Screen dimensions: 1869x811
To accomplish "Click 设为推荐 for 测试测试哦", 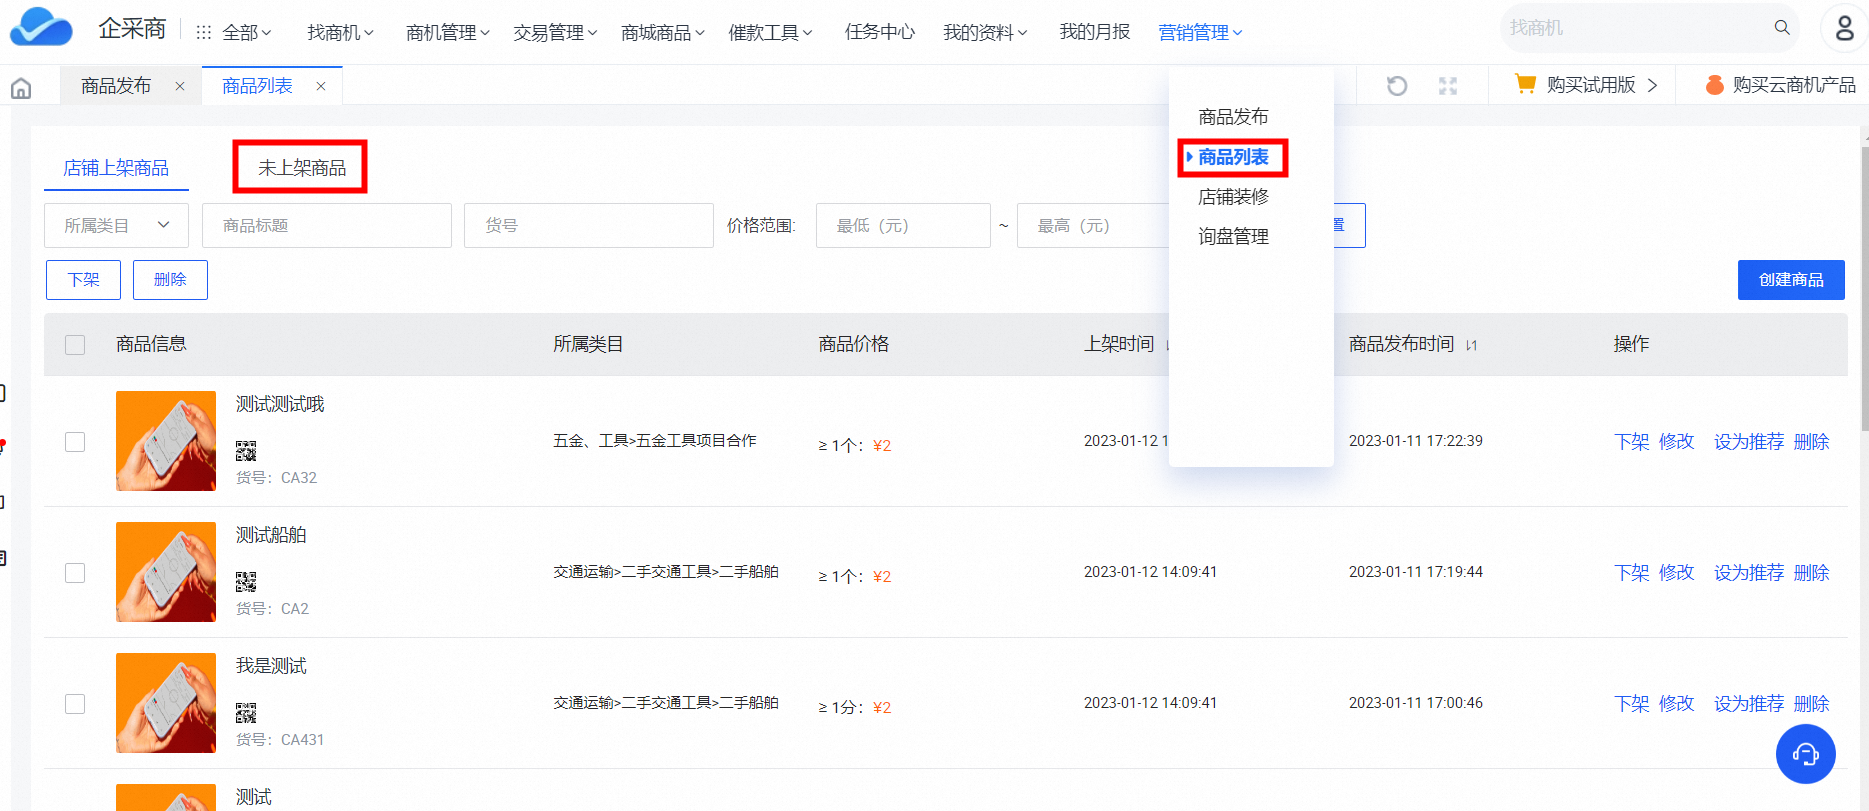I will (1749, 442).
